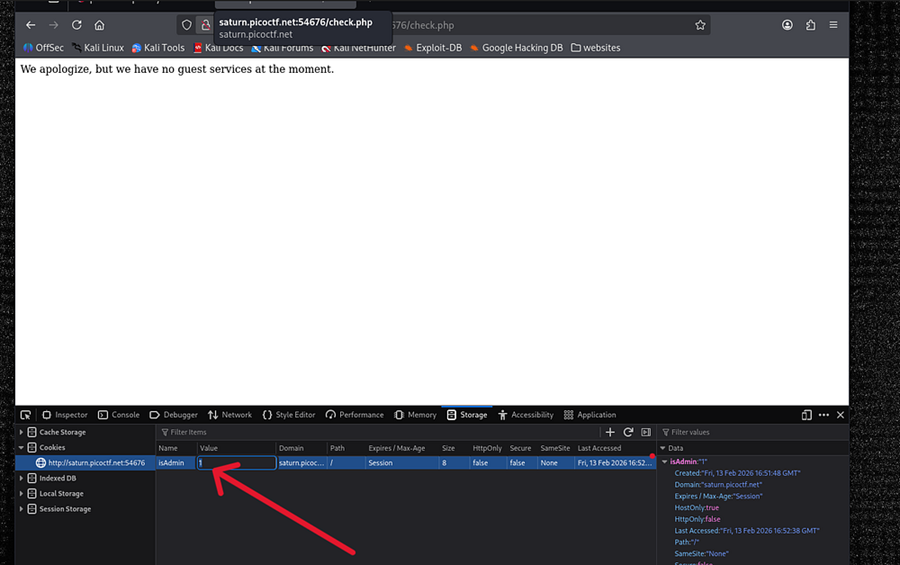This screenshot has height=565, width=900.
Task: Refresh the cookie list in Storage panel
Action: pyautogui.click(x=628, y=432)
